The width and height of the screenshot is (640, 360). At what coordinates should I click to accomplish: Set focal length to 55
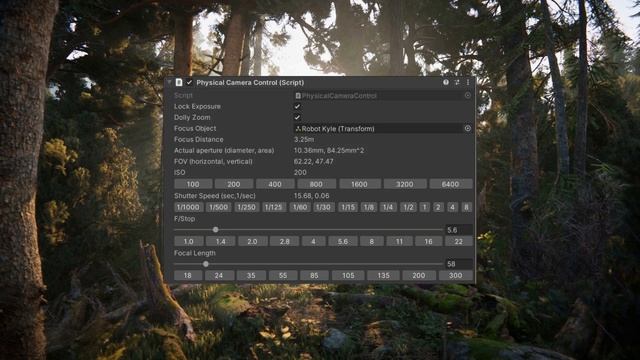[283, 276]
